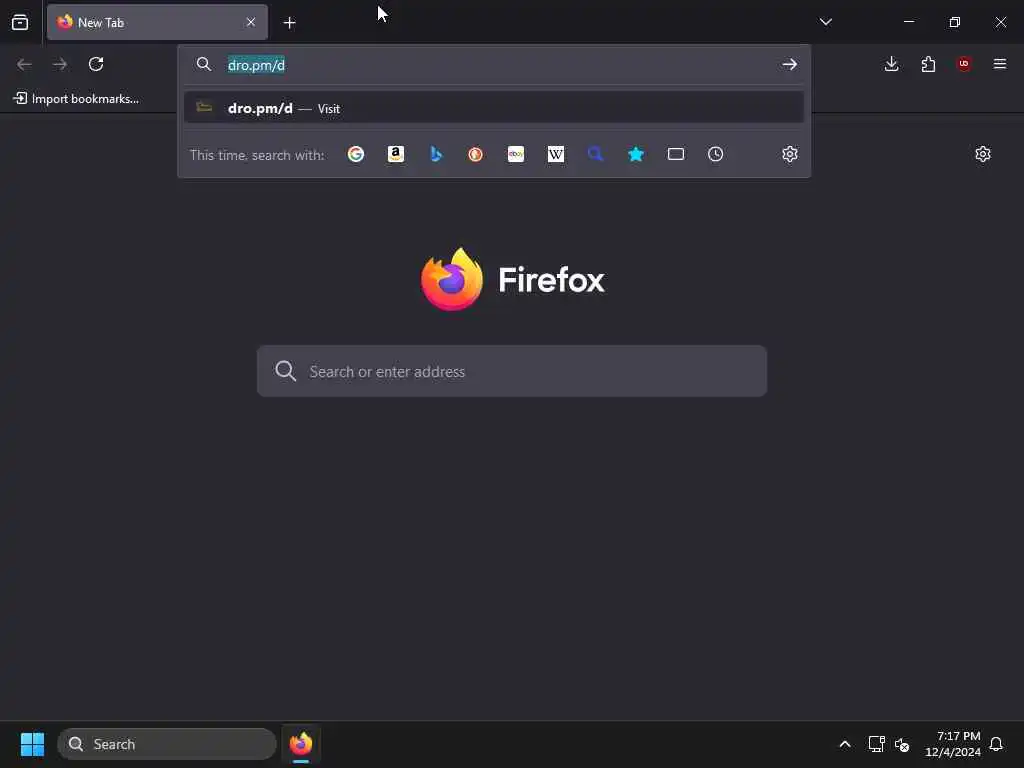Viewport: 1024px width, 768px height.
Task: Go back one page
Action: pos(24,64)
